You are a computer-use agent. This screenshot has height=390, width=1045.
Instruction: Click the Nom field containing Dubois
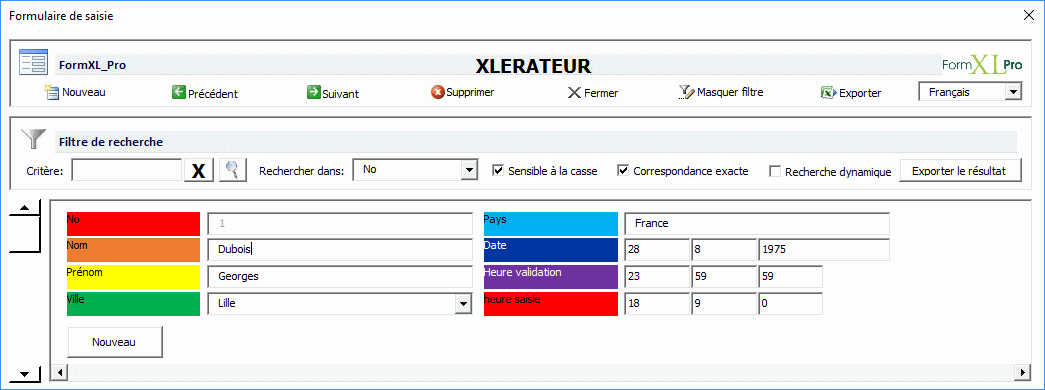coord(340,249)
